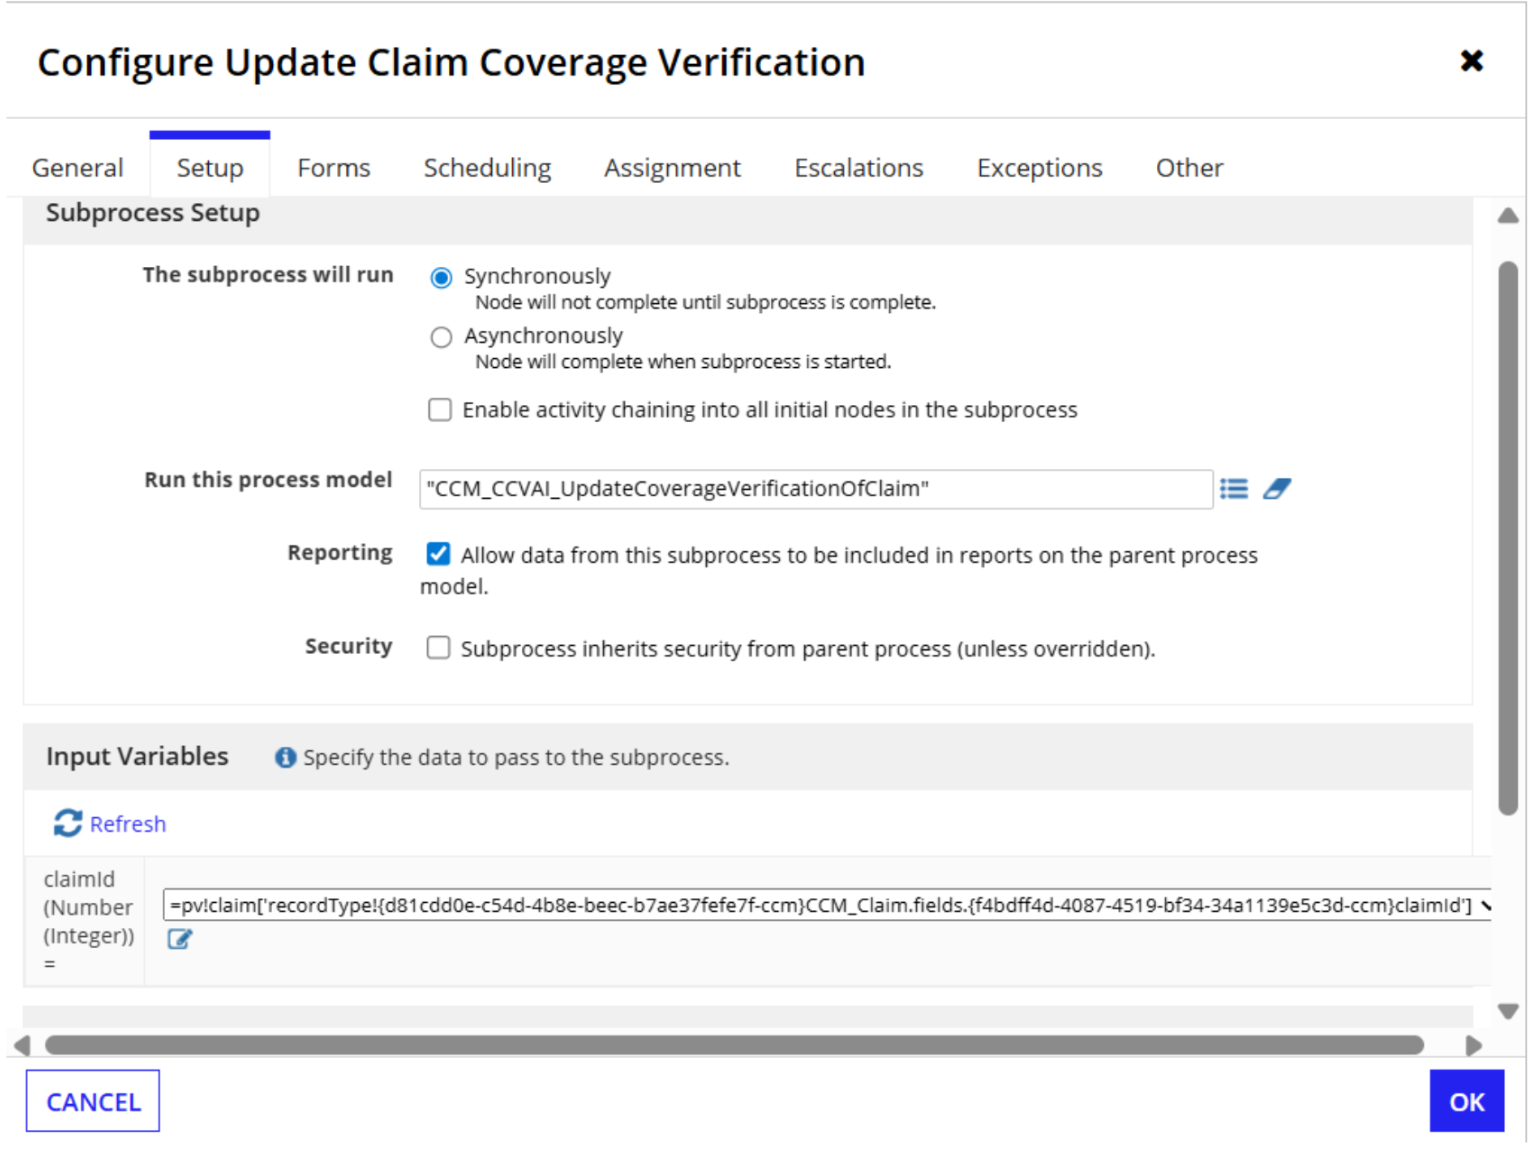Go to the Scheduling tab
The width and height of the screenshot is (1540, 1158).
pyautogui.click(x=487, y=168)
